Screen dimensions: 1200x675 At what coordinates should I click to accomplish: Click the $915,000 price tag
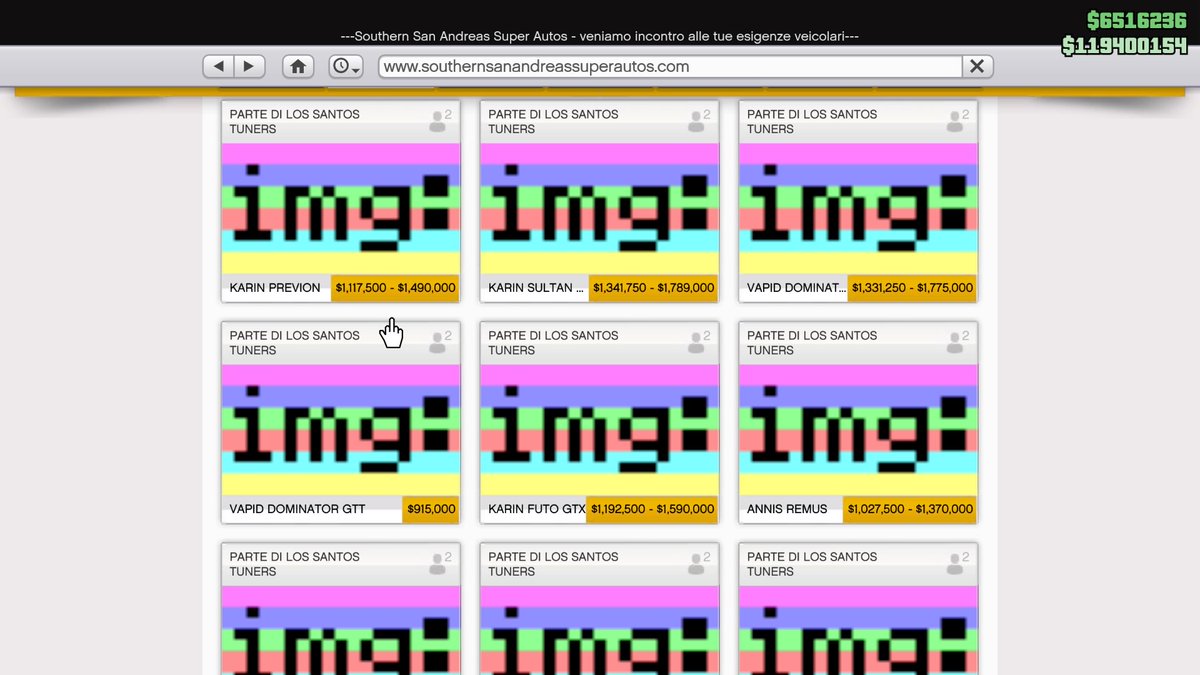(432, 509)
